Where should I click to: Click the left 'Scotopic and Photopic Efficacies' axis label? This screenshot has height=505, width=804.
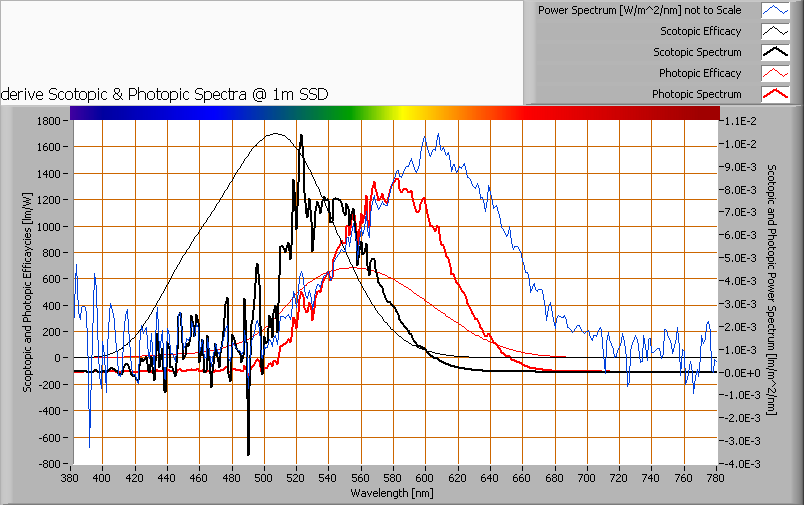pyautogui.click(x=27, y=291)
